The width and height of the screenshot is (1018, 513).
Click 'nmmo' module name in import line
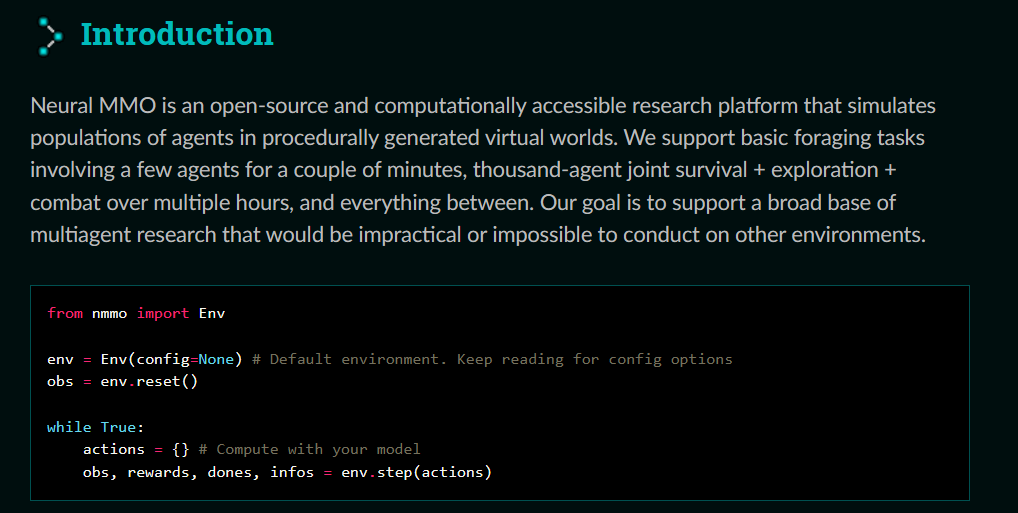(x=109, y=314)
